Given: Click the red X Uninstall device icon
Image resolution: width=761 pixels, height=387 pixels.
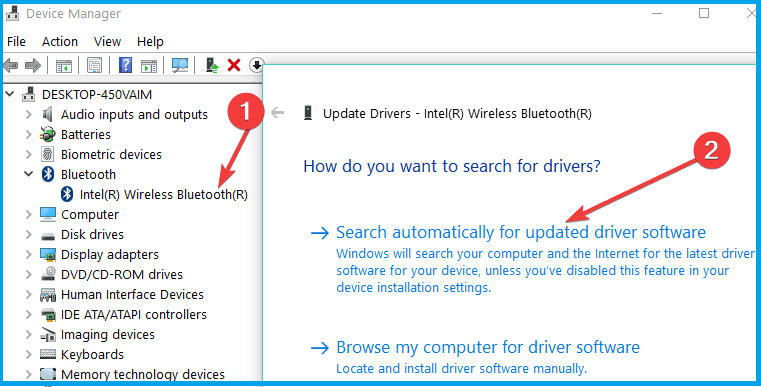Looking at the screenshot, I should point(234,65).
